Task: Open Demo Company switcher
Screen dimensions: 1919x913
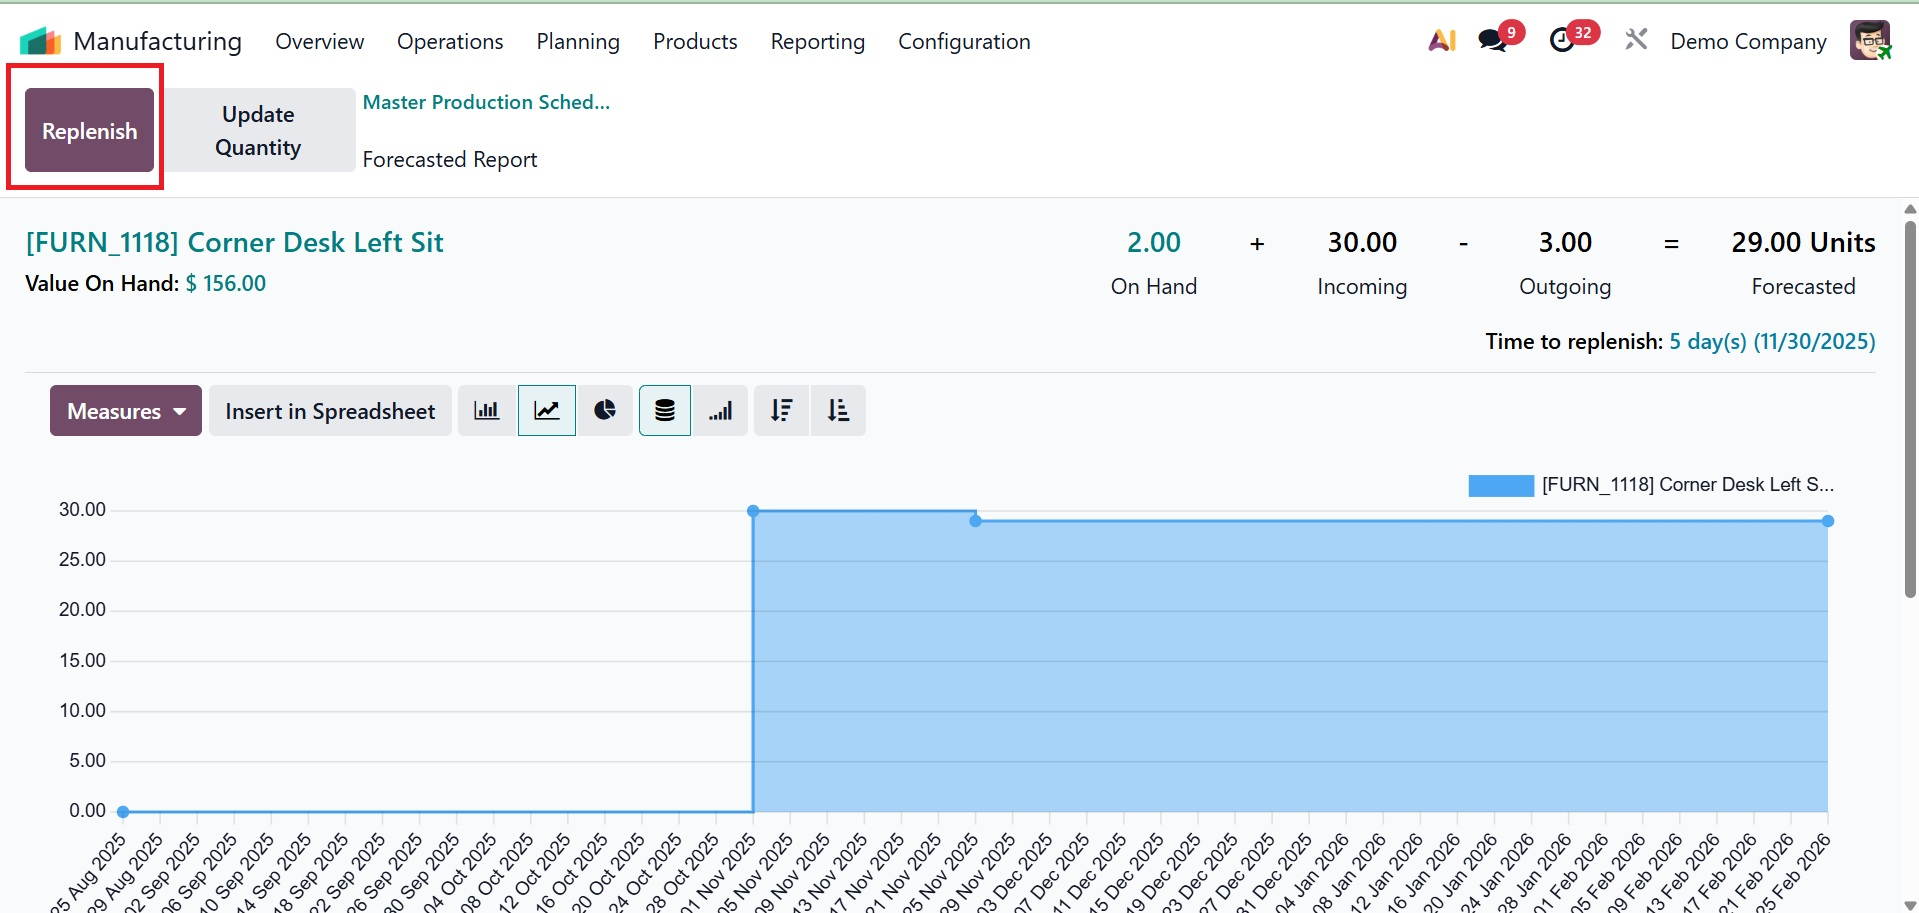Action: pos(1748,41)
